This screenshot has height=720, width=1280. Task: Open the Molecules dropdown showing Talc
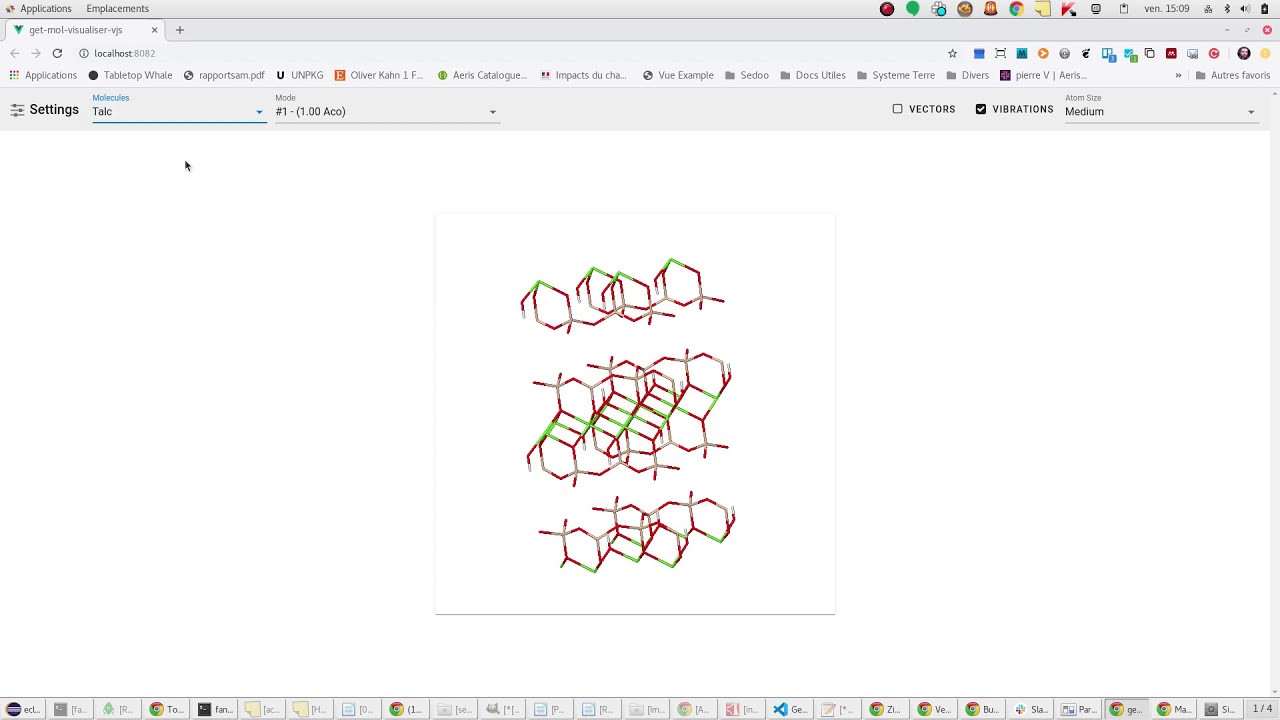(178, 111)
